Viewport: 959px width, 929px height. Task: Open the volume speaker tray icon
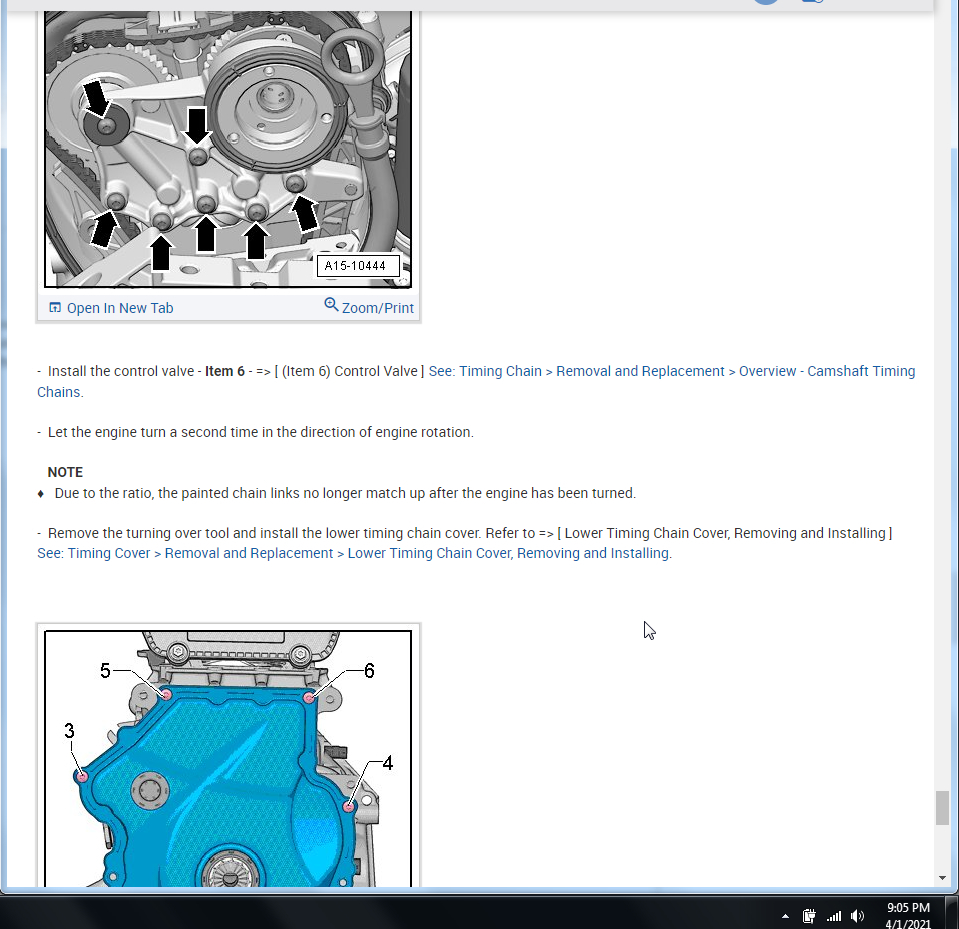[857, 916]
